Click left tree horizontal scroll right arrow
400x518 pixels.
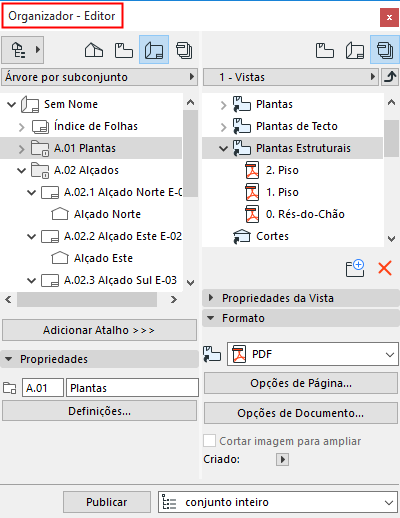[174, 299]
